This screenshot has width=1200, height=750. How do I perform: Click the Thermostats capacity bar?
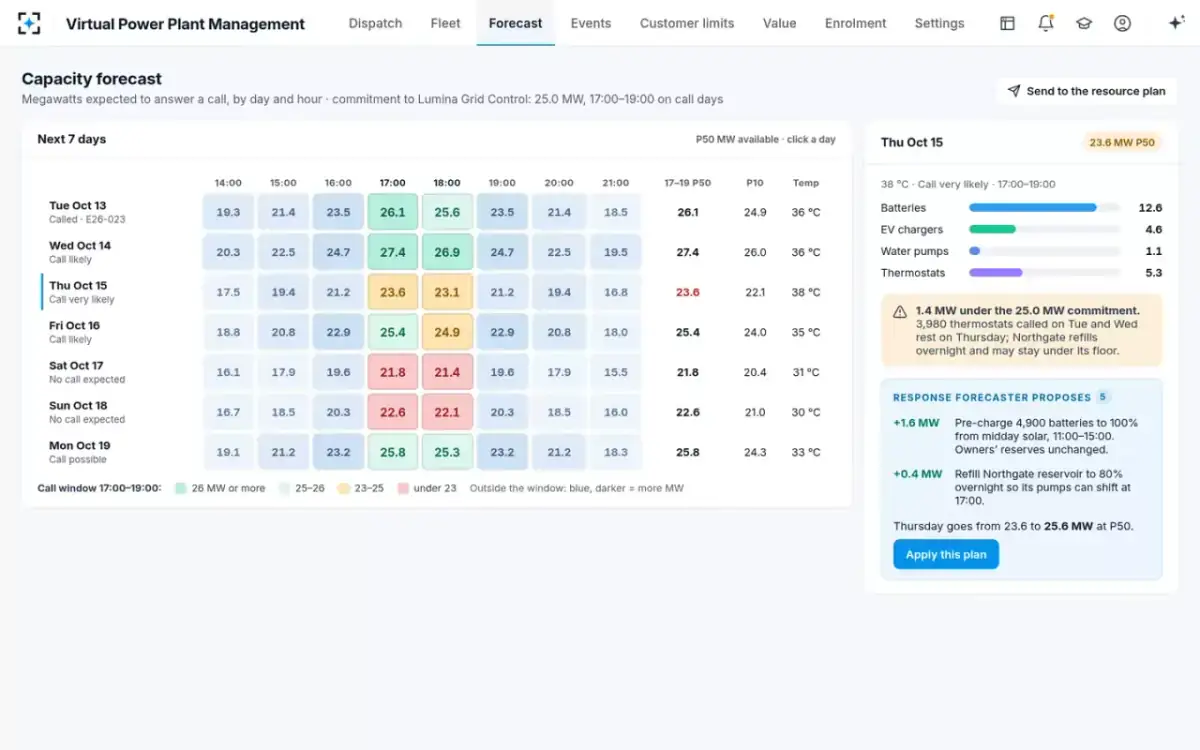coord(1044,273)
